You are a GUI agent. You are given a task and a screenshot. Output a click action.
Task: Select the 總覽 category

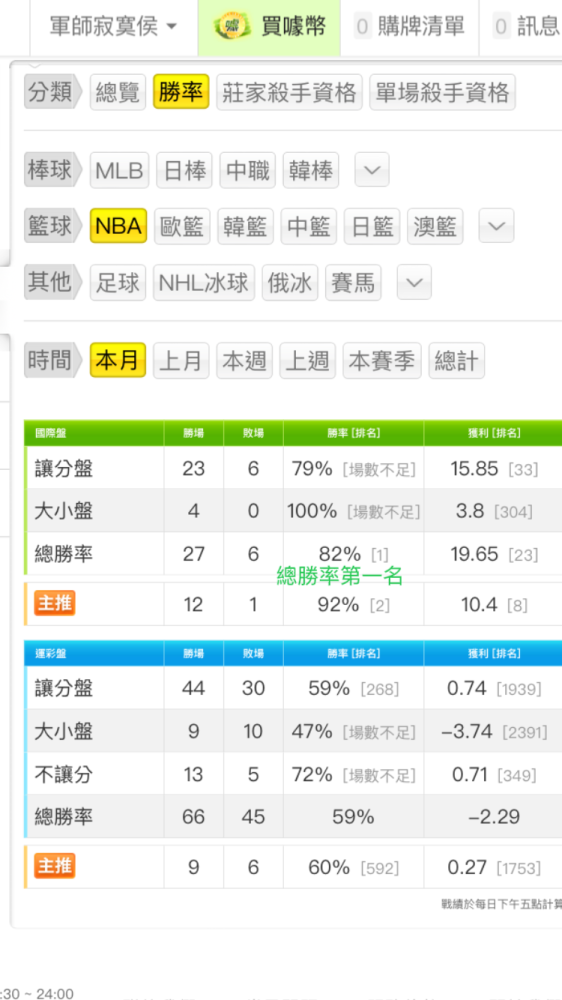pos(118,92)
